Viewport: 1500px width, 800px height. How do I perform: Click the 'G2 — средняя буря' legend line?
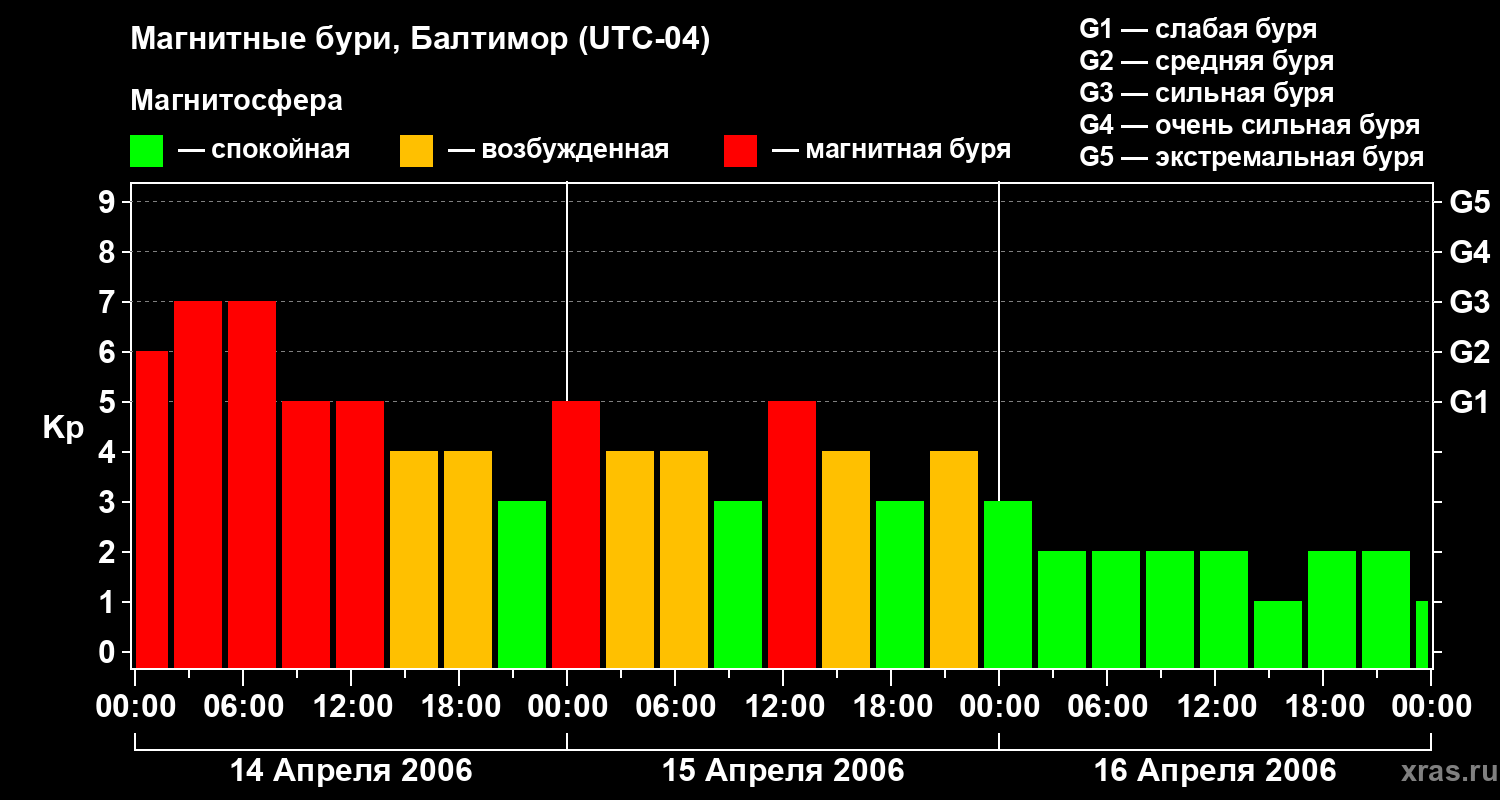(1206, 61)
